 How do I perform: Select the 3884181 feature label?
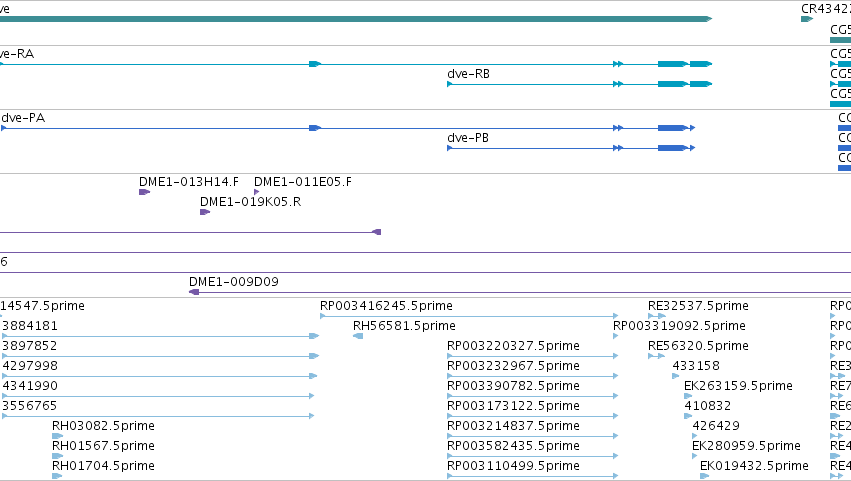(30, 326)
